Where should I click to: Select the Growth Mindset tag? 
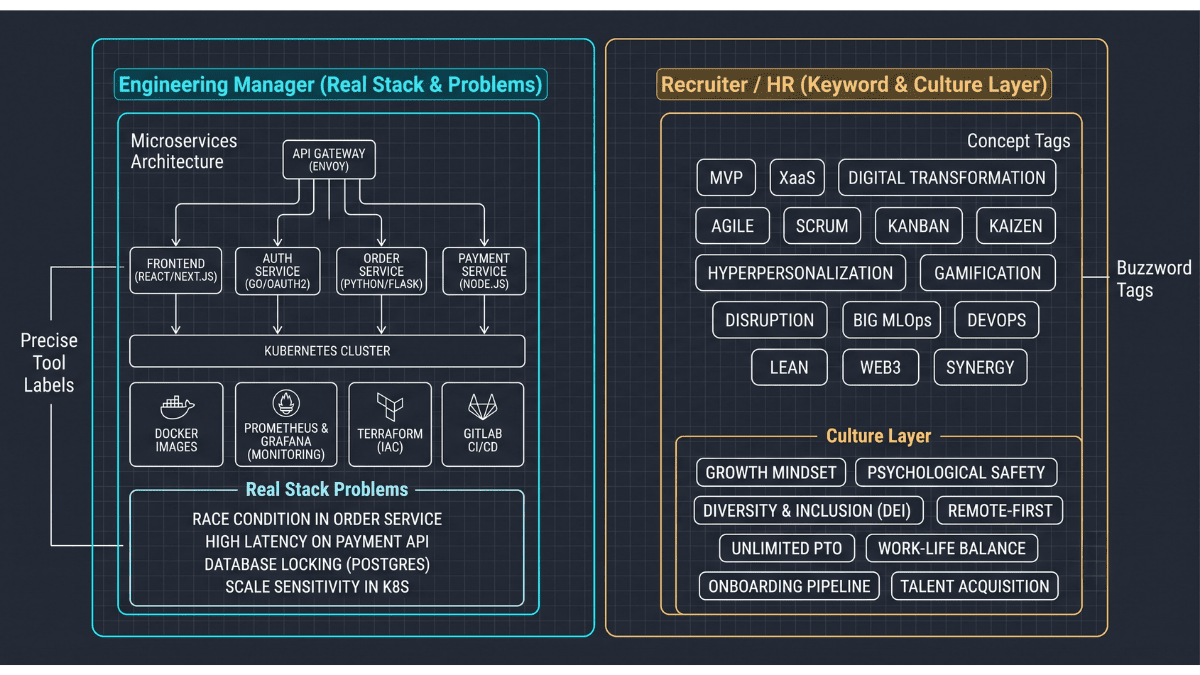[771, 473]
